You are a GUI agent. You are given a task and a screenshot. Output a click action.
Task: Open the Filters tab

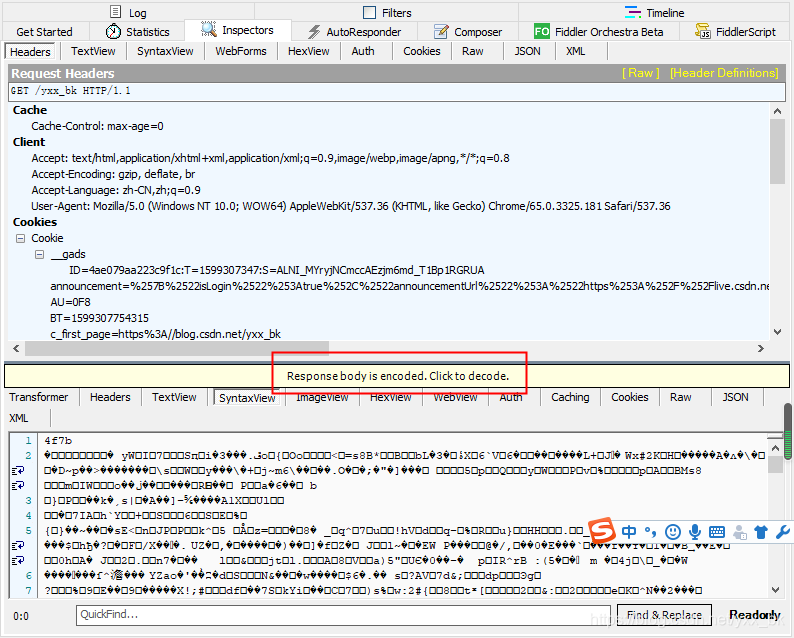(387, 12)
